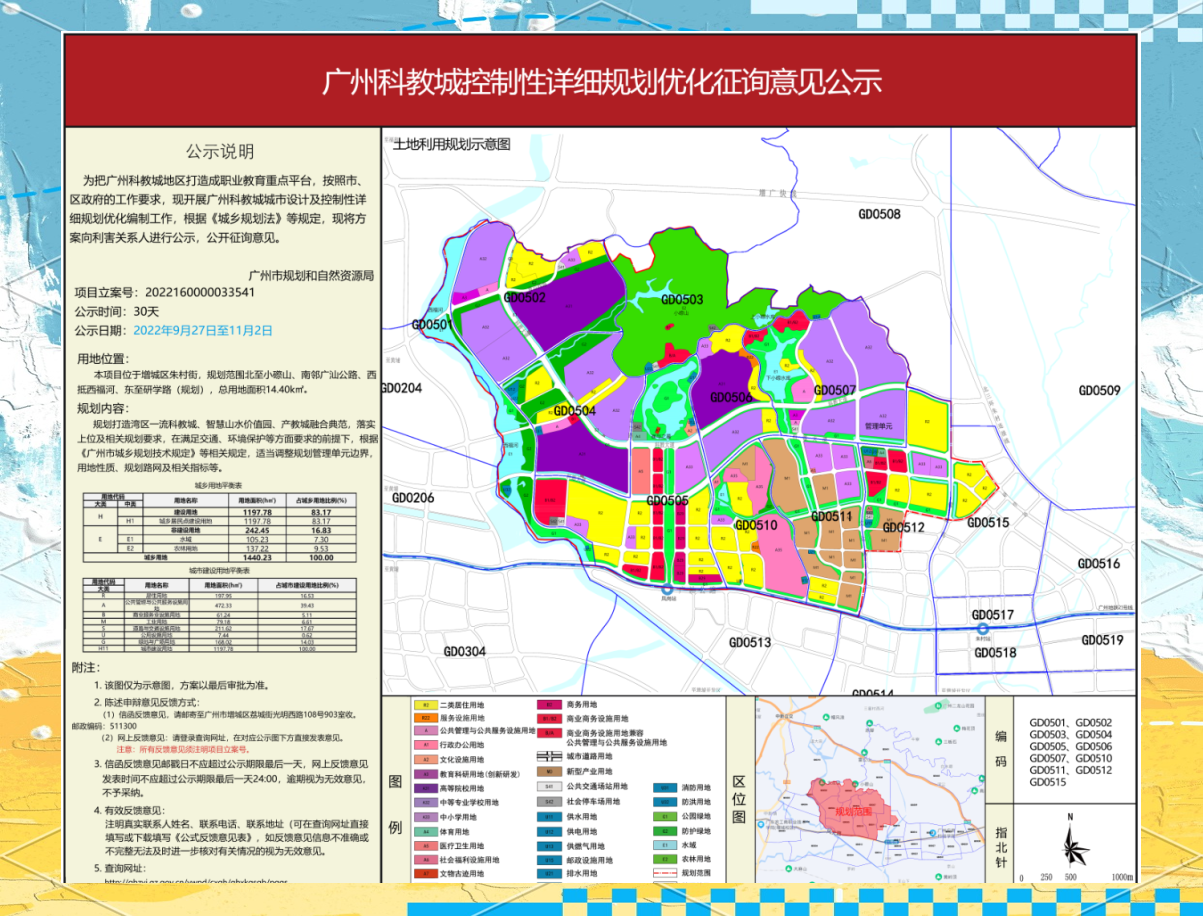
Task: Click the GD0517 map unit label
Action: 993,614
